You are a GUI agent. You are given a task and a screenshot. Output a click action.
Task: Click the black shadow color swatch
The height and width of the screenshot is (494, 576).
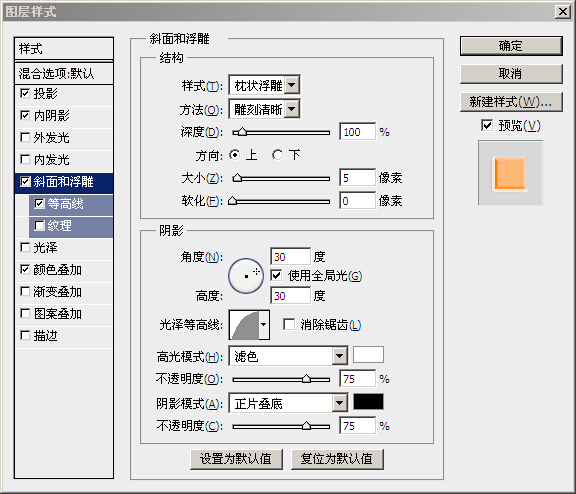[x=368, y=401]
